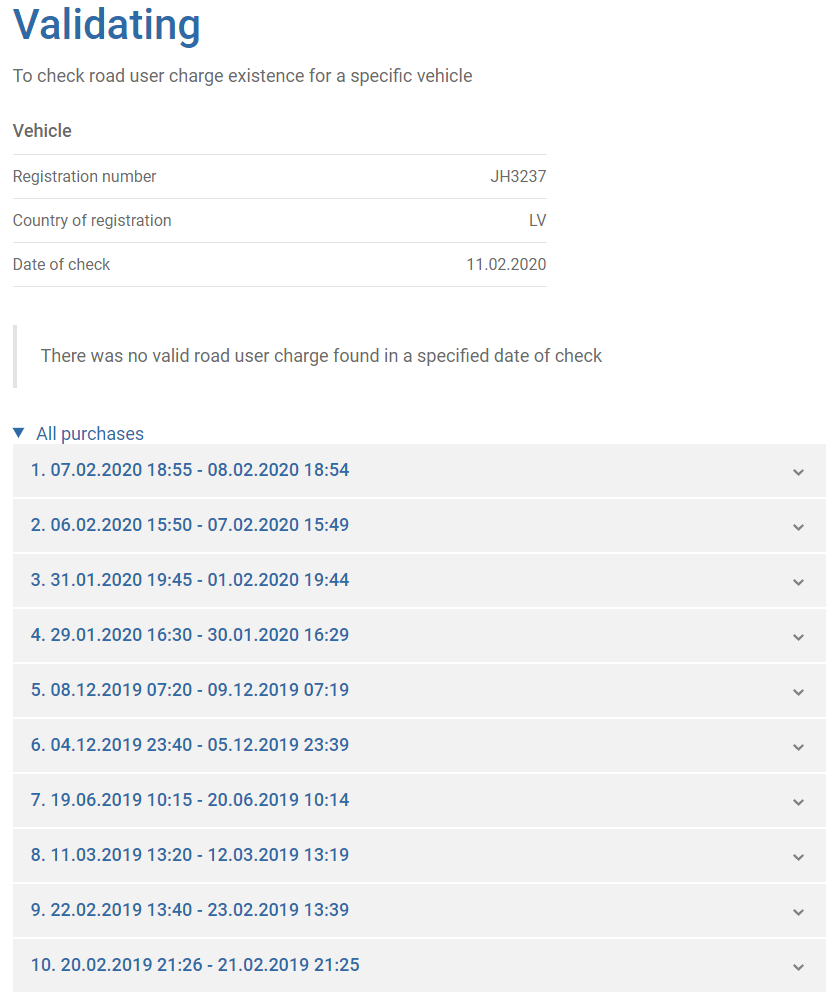Expand chevron for purchase 10 row
This screenshot has height=993, width=837.
pos(798,967)
